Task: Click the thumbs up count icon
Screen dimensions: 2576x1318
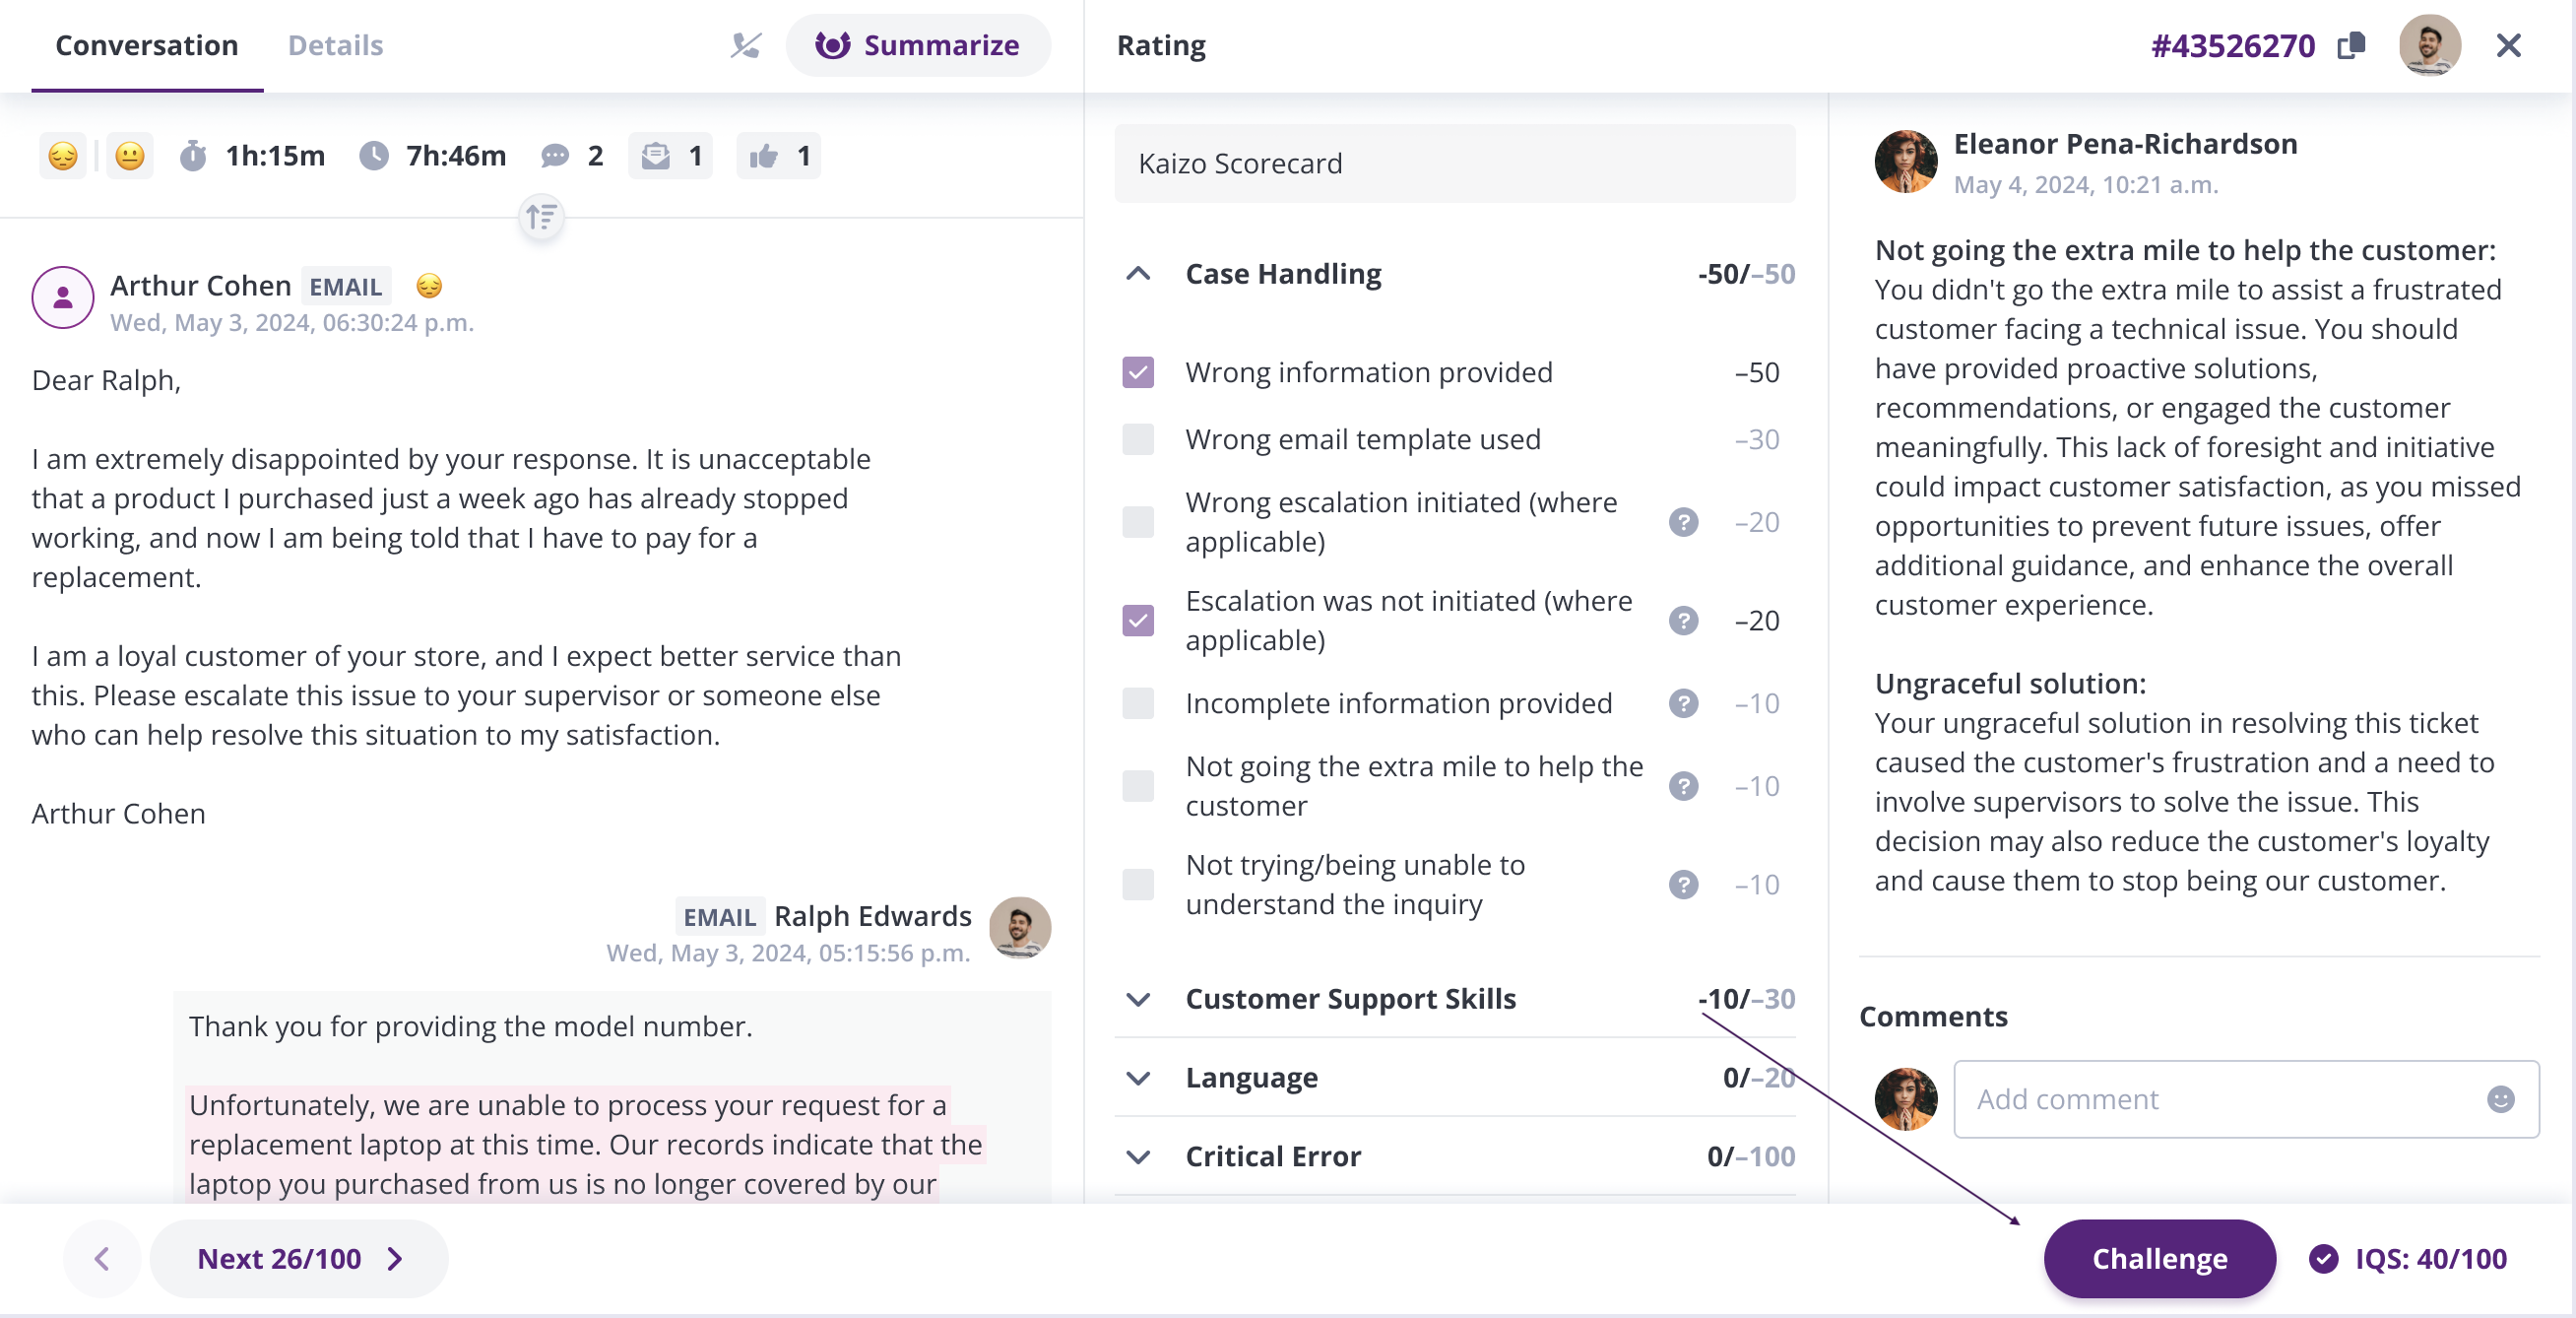Action: pyautogui.click(x=764, y=156)
